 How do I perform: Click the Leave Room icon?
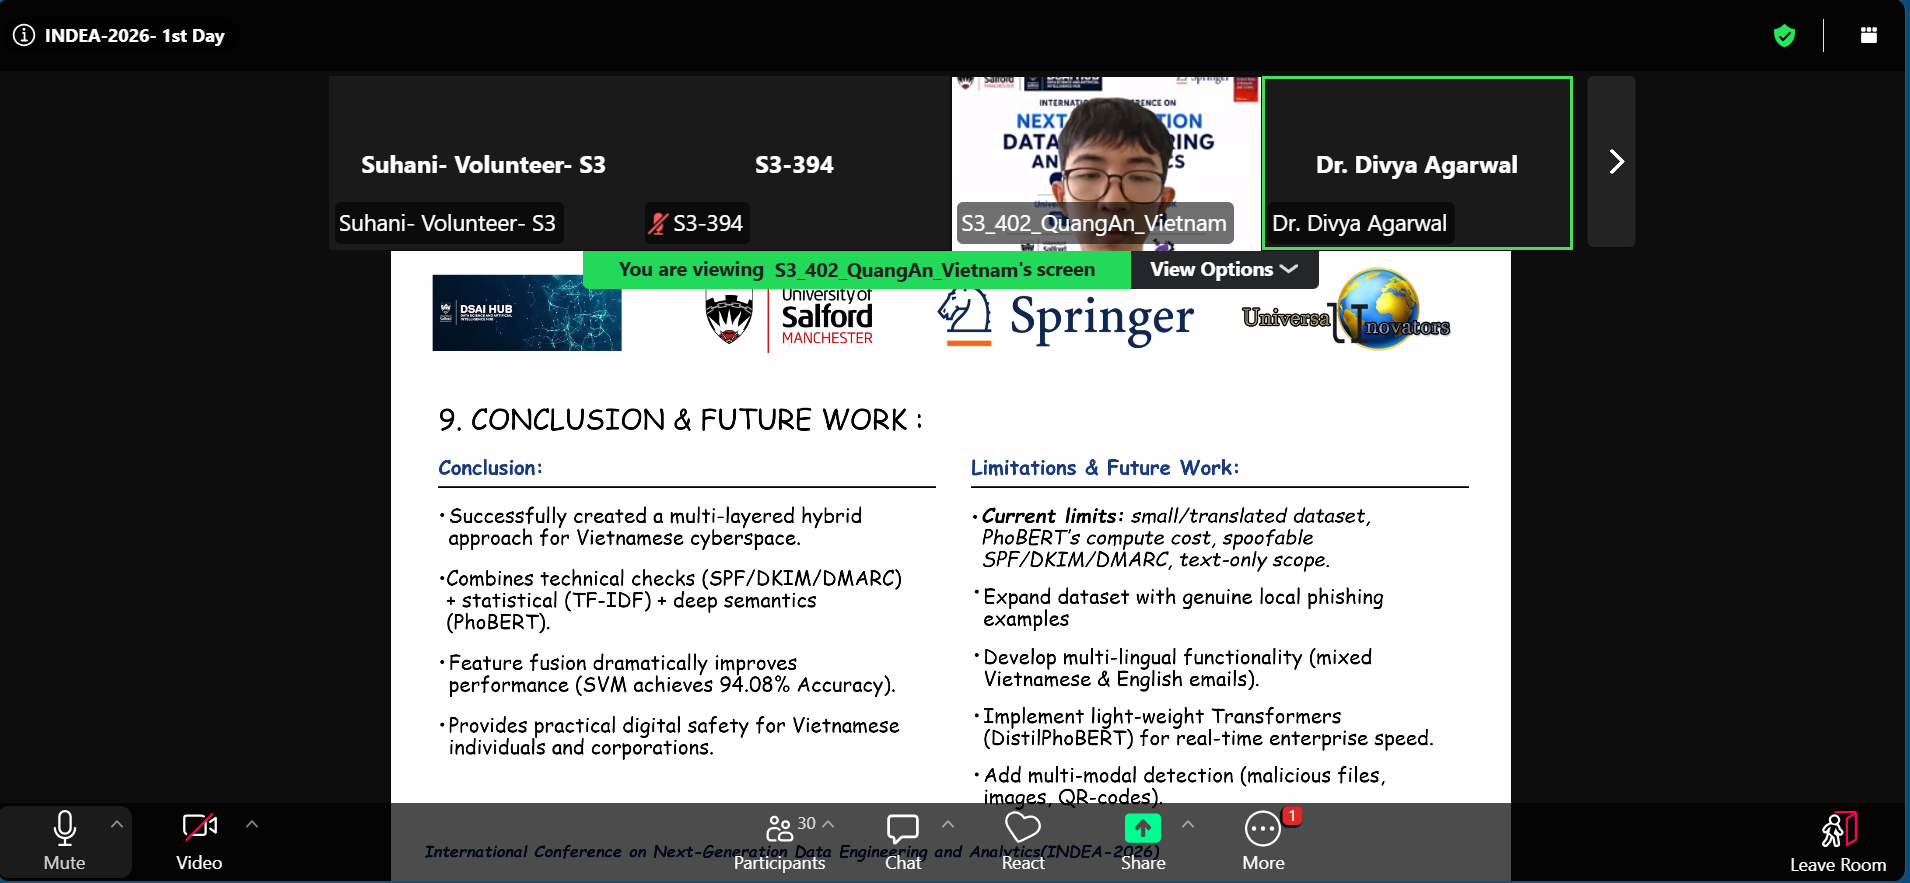(x=1838, y=830)
